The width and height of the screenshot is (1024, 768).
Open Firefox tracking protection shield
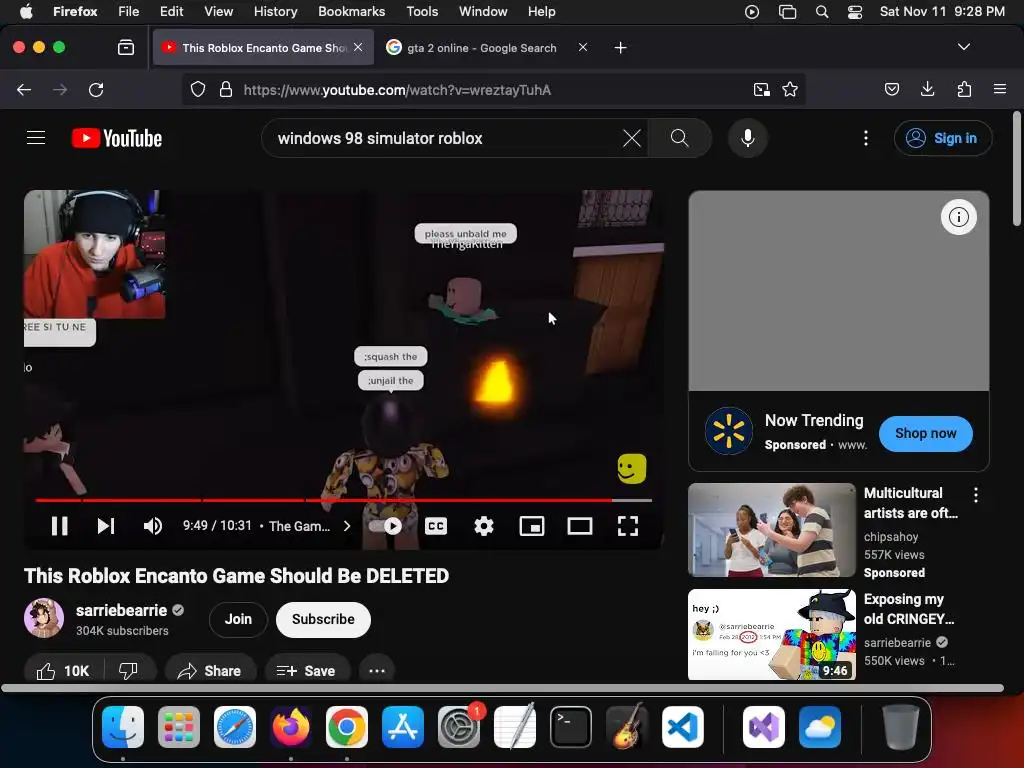click(x=198, y=89)
